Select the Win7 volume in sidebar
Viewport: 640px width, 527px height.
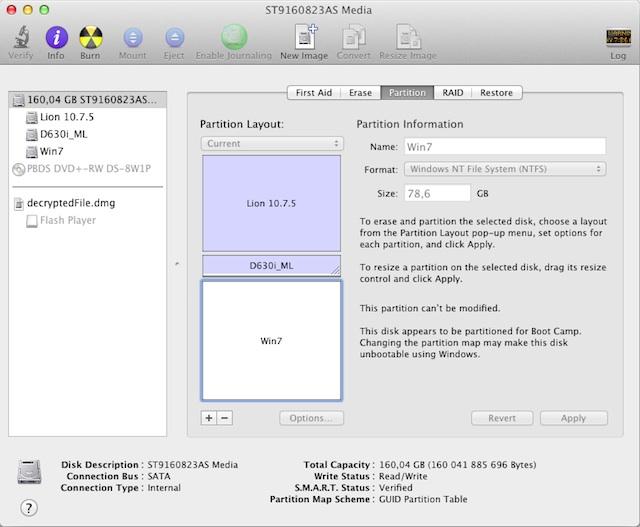click(x=87, y=151)
